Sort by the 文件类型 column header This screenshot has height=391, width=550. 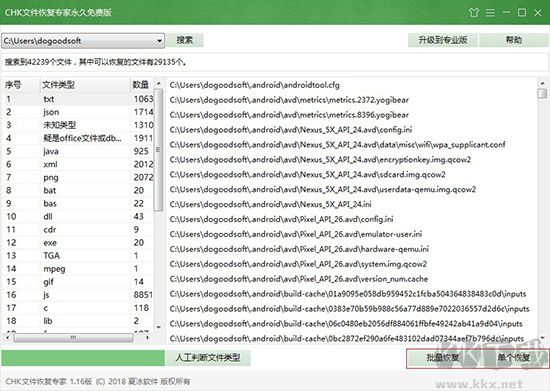click(85, 85)
